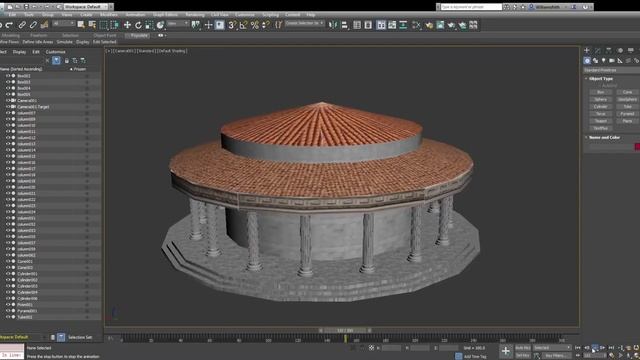Click the Teapot primitive button
The width and height of the screenshot is (640, 360).
[600, 121]
